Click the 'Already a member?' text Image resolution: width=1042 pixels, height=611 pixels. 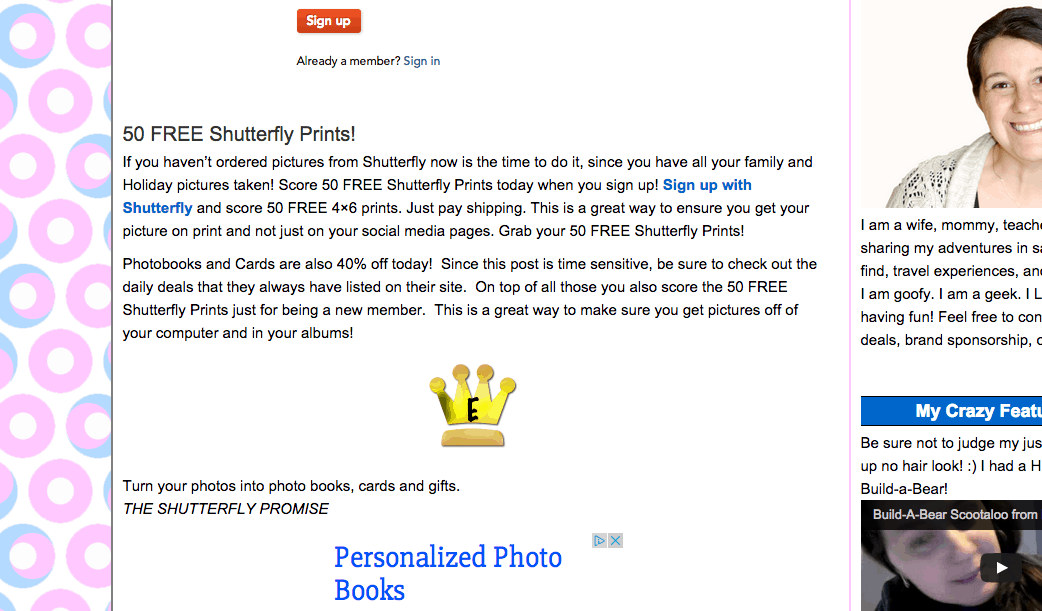pyautogui.click(x=348, y=61)
